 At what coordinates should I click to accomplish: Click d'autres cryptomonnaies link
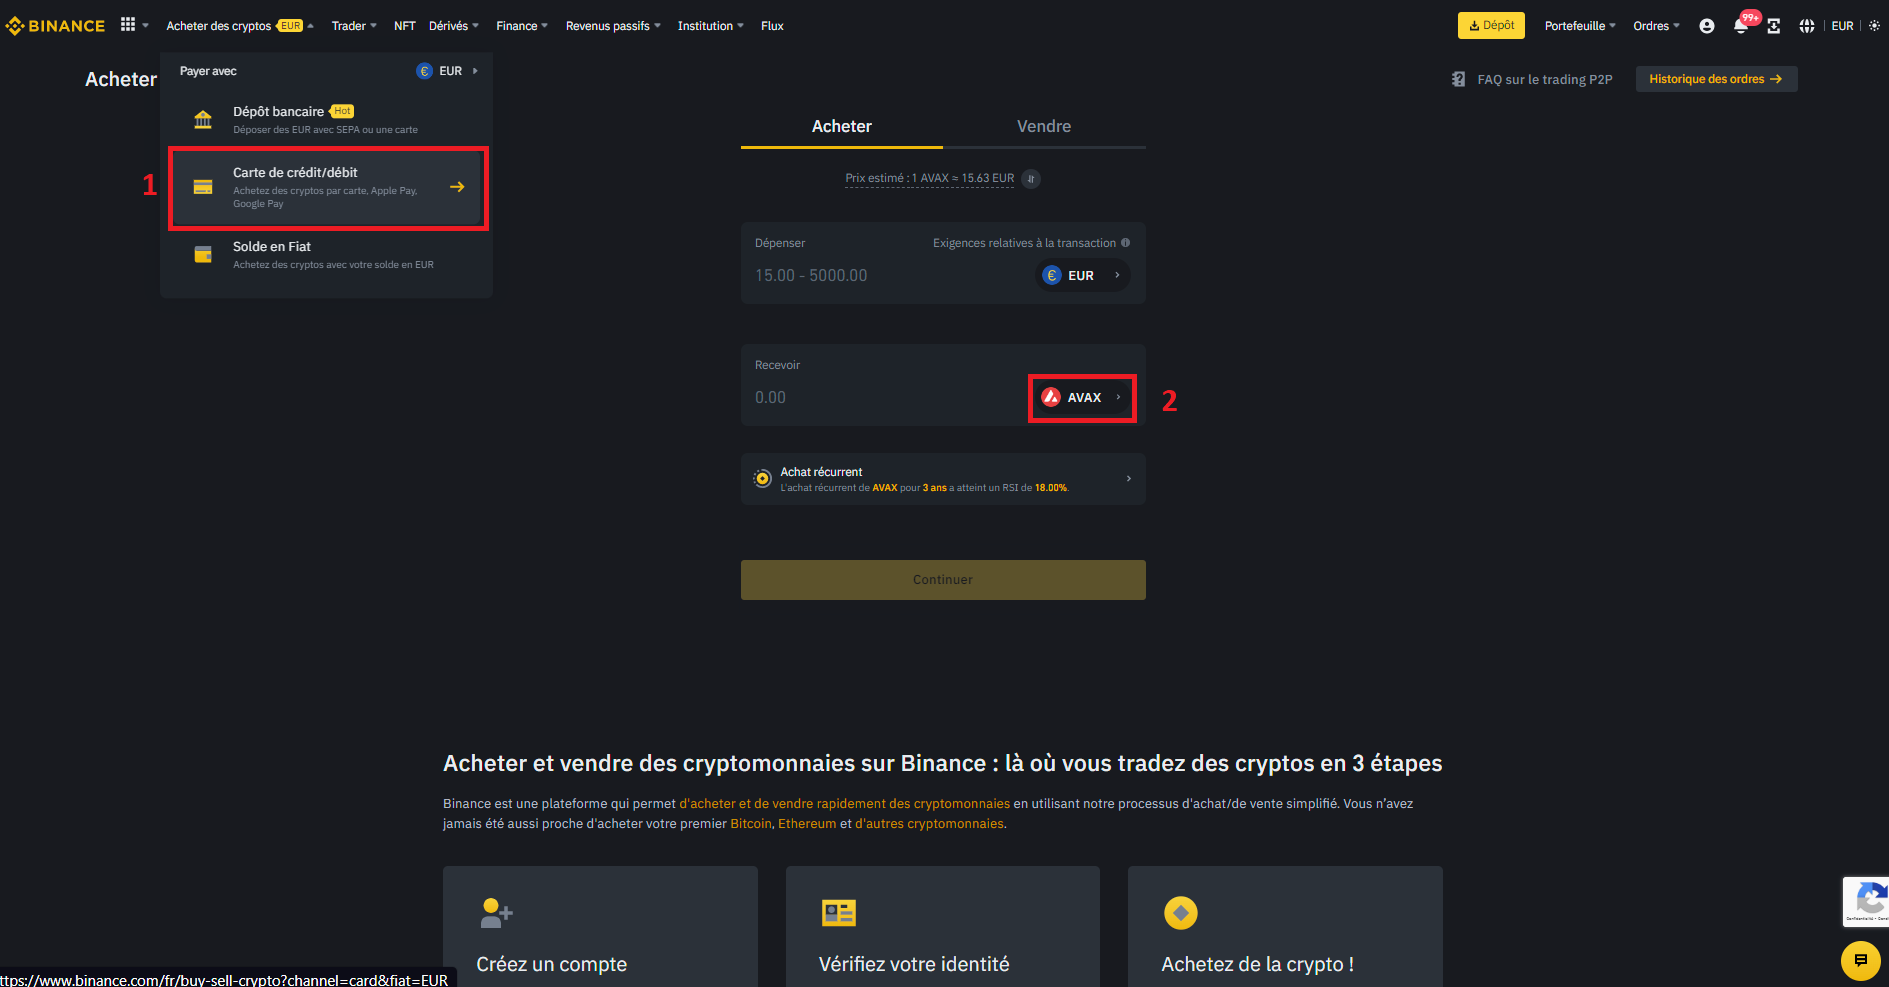(929, 824)
